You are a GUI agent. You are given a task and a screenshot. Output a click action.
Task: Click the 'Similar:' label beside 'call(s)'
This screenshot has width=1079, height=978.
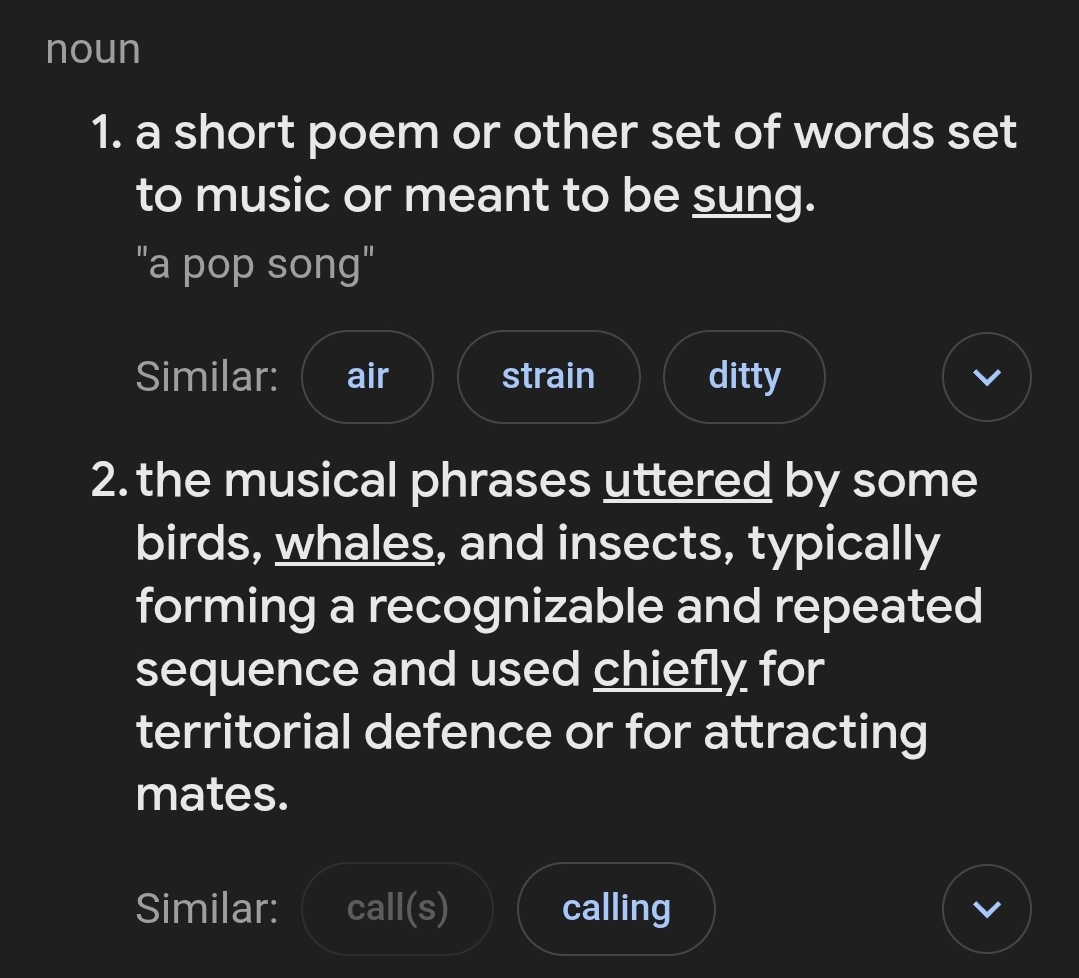pyautogui.click(x=207, y=908)
